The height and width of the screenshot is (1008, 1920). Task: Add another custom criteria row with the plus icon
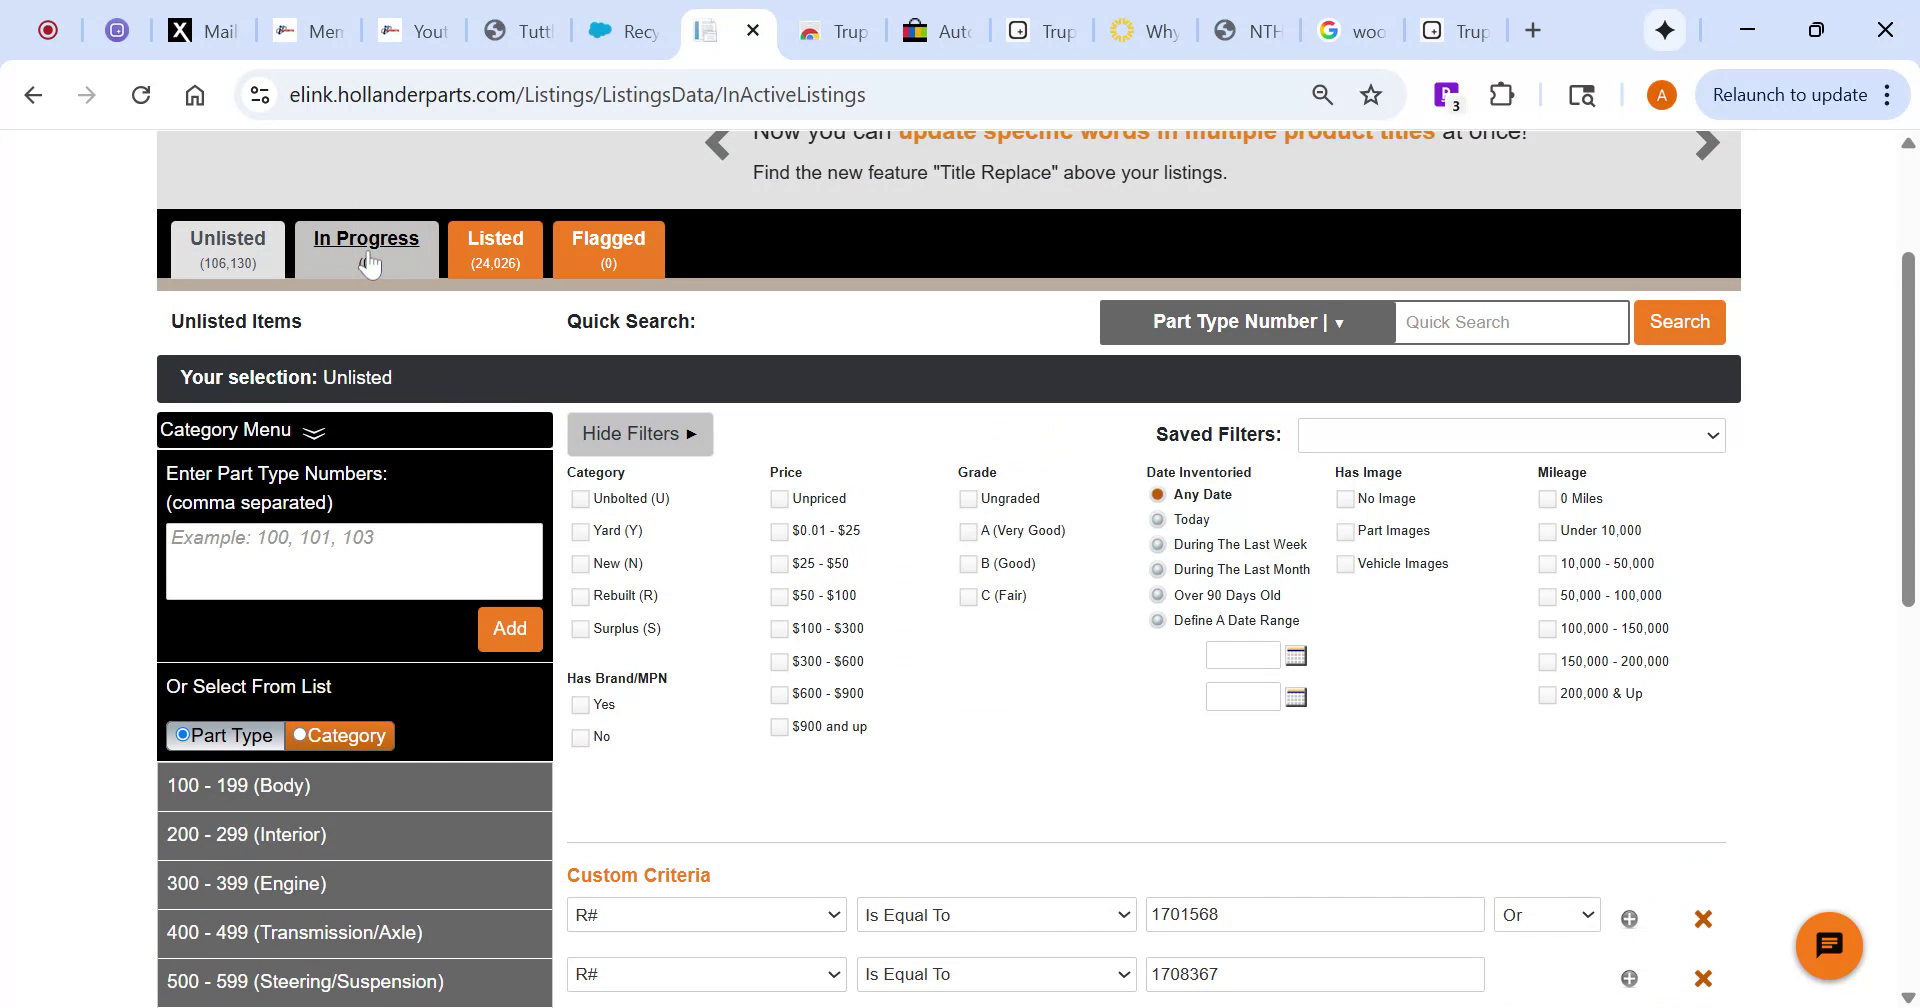click(x=1629, y=917)
